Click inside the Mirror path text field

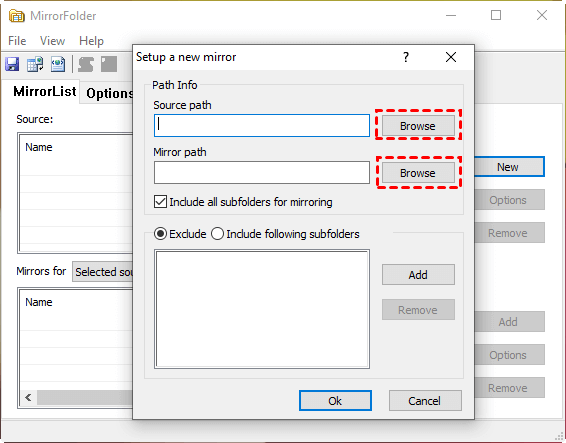click(x=262, y=173)
